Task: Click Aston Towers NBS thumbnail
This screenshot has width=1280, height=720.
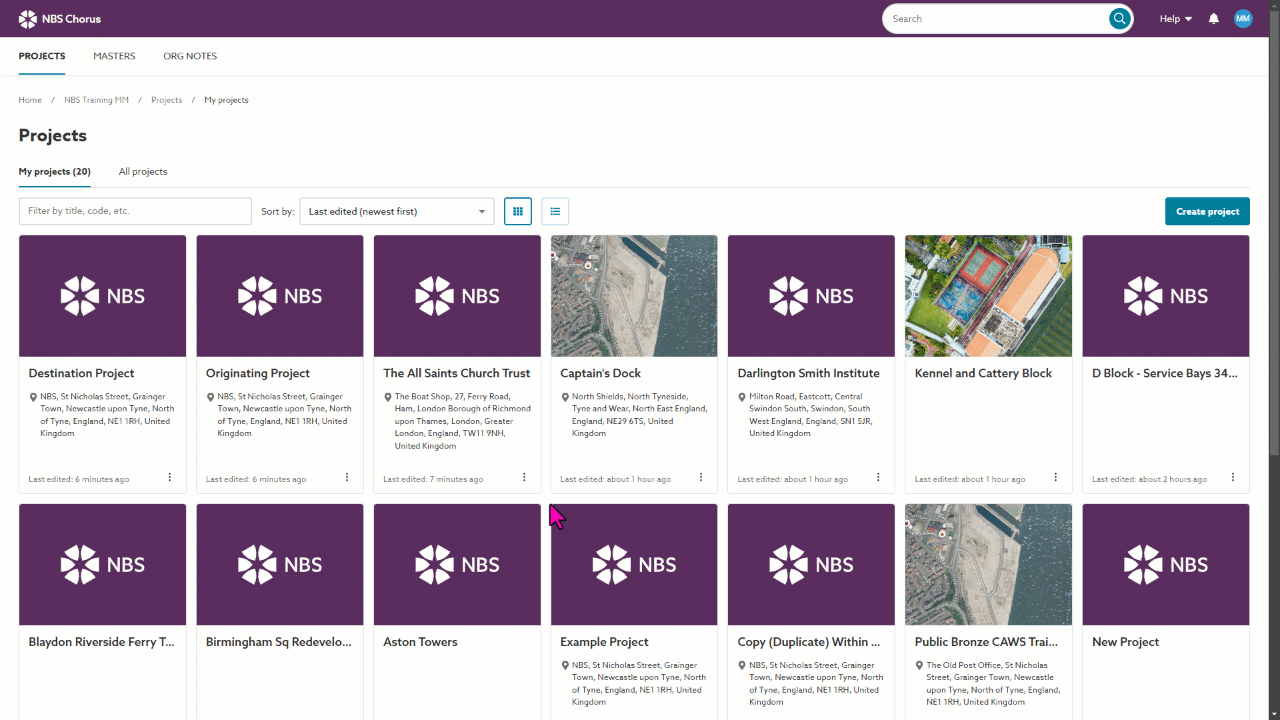Action: (x=457, y=565)
